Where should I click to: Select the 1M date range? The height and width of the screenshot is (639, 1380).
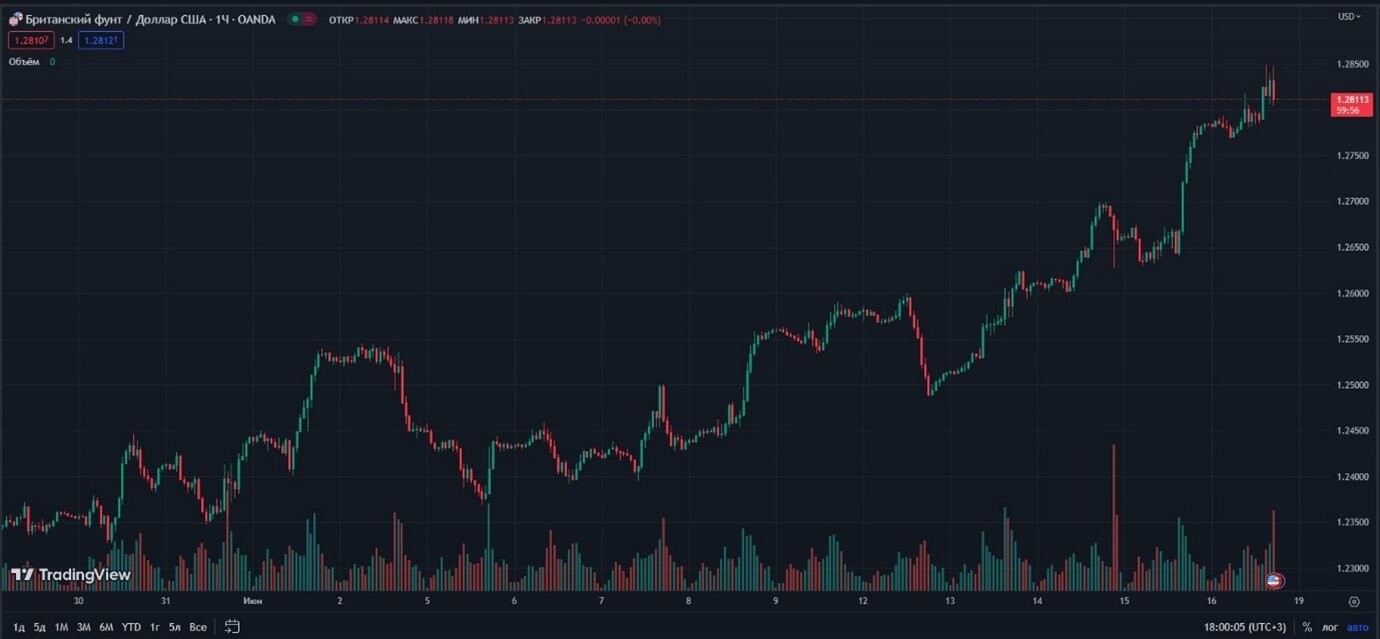tap(61, 627)
